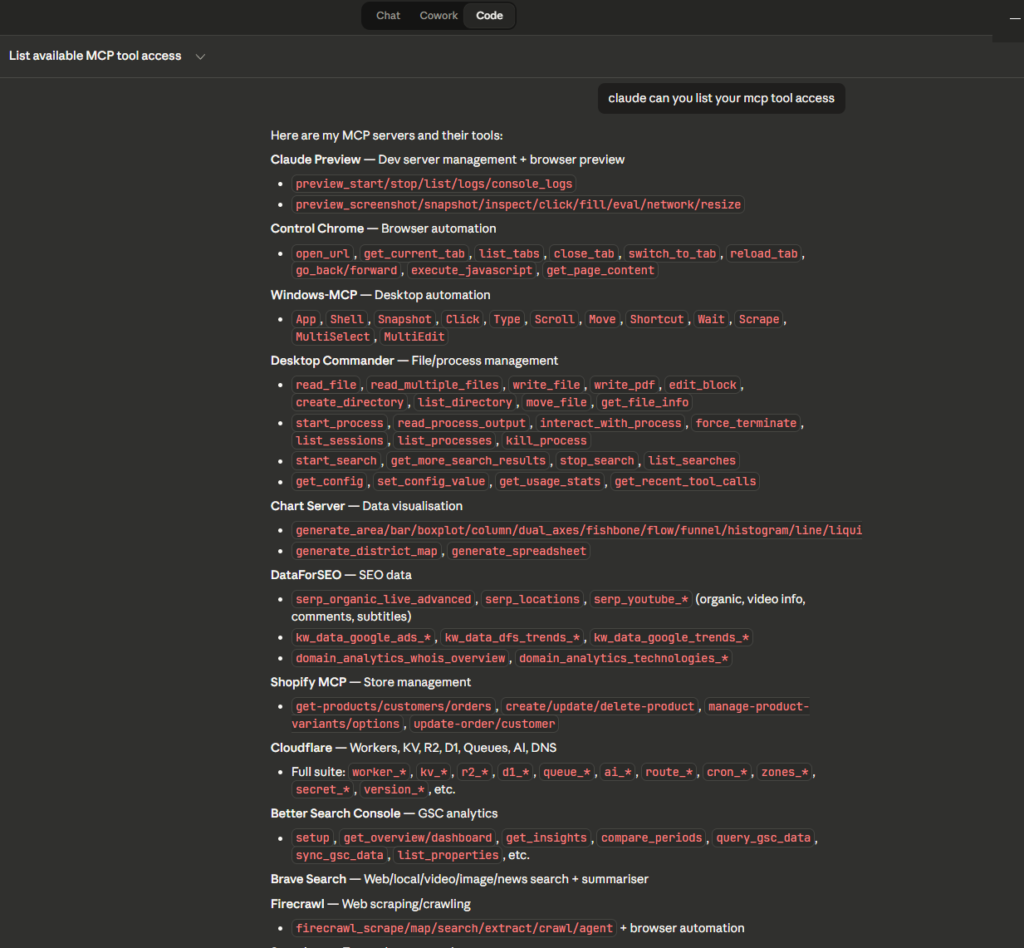
Task: Click the user message bubble
Action: tap(721, 98)
